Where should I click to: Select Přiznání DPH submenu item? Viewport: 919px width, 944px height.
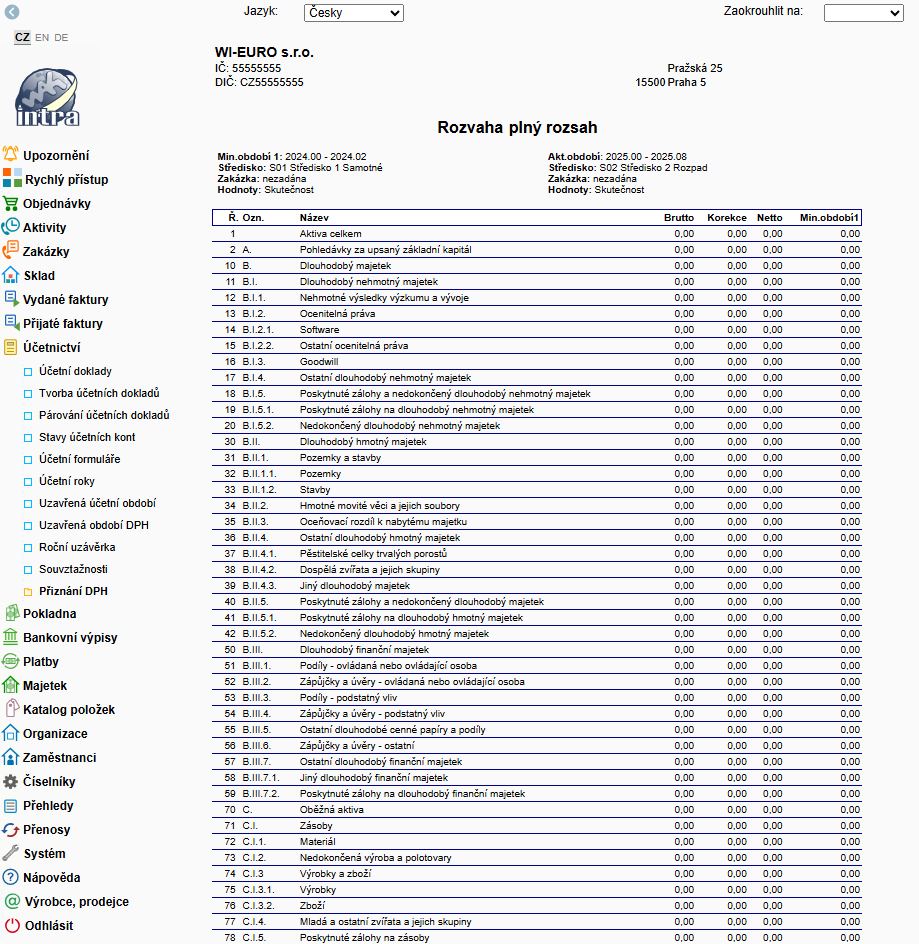click(x=73, y=591)
